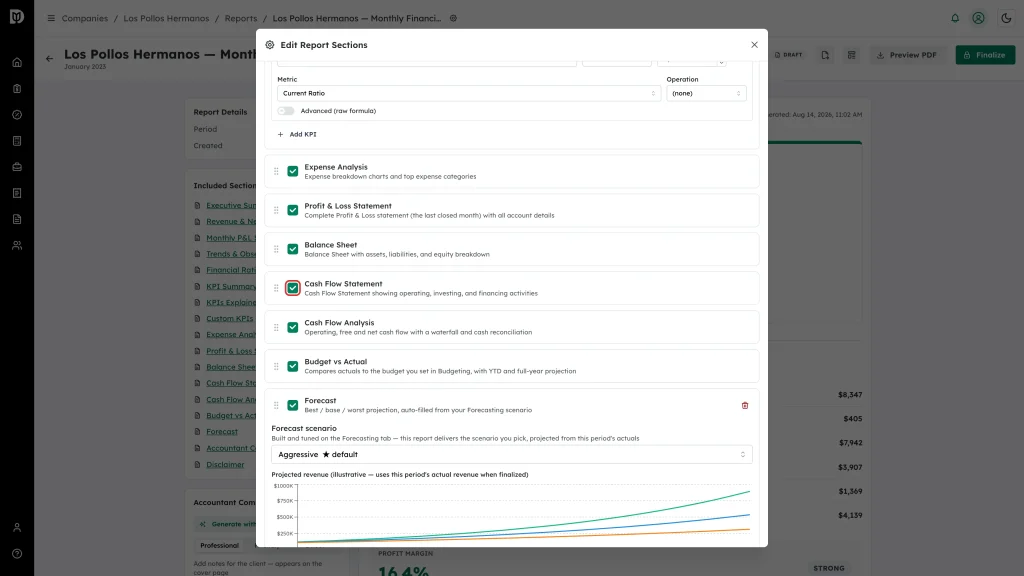This screenshot has height=576, width=1024.
Task: Switch theme with the moon icon
Action: 1006,18
